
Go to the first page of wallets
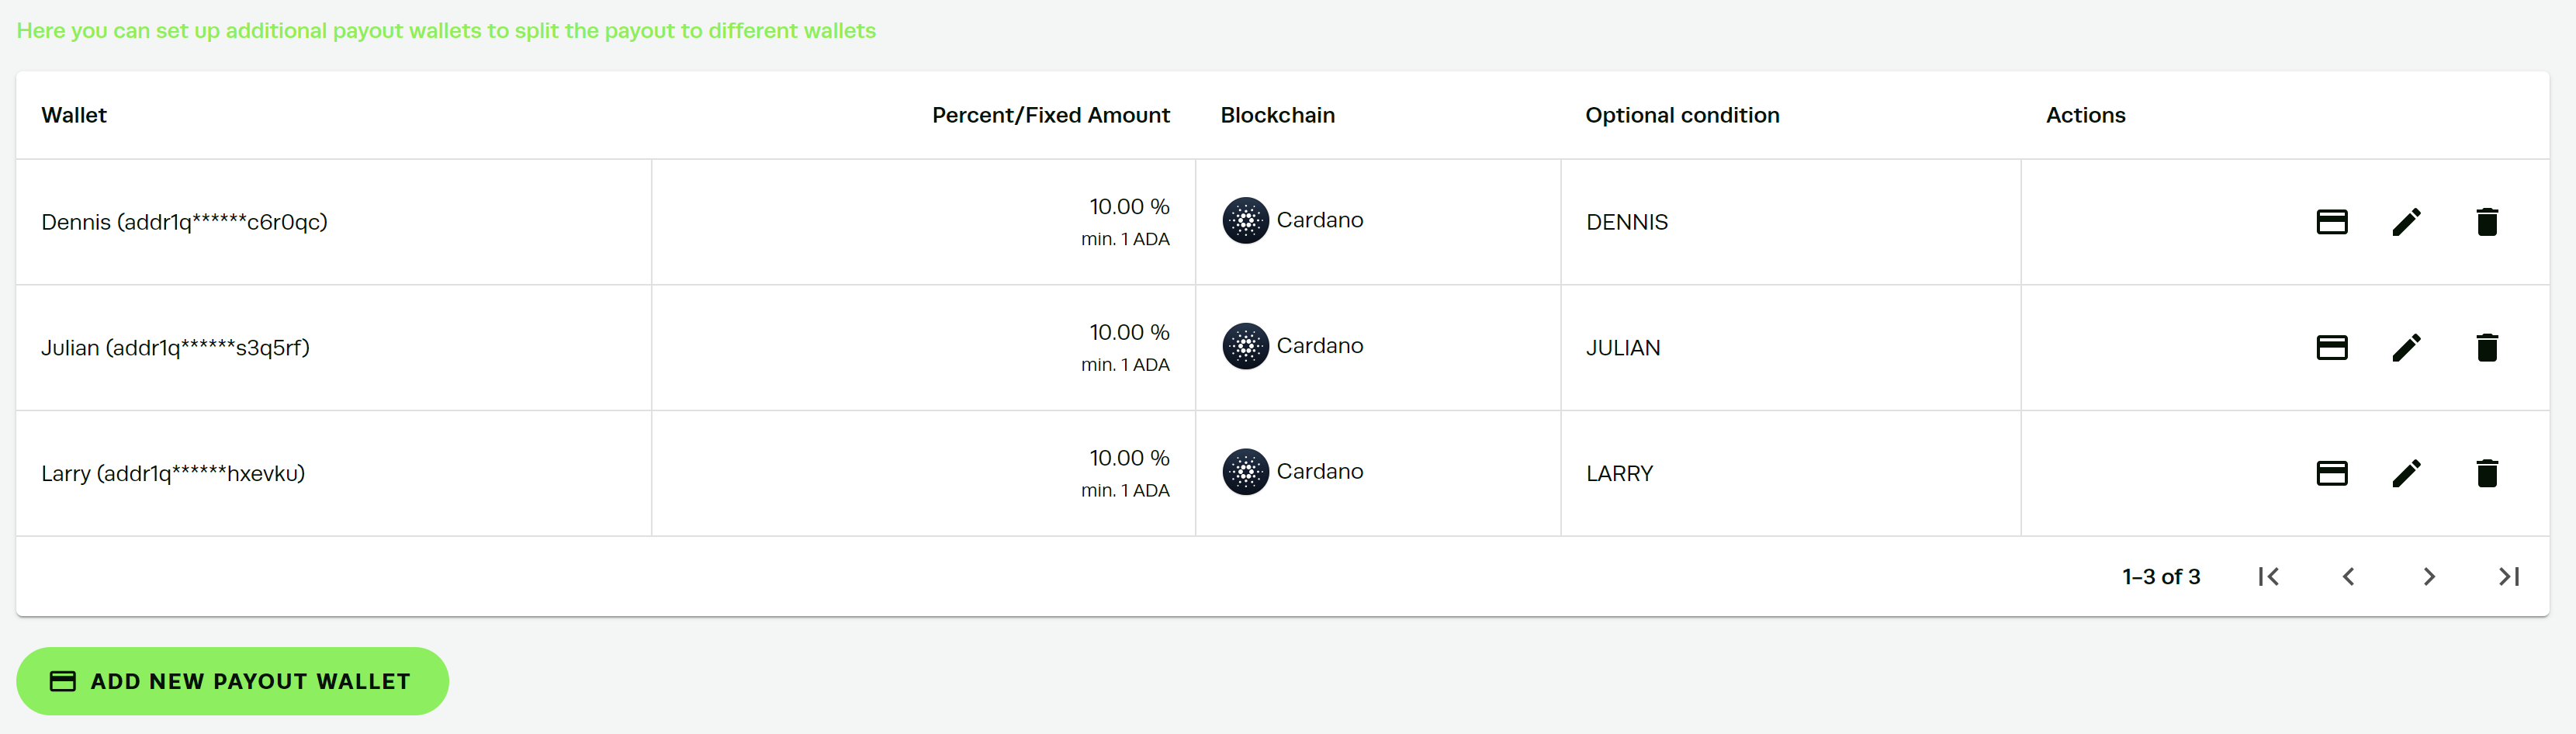pos(2268,577)
